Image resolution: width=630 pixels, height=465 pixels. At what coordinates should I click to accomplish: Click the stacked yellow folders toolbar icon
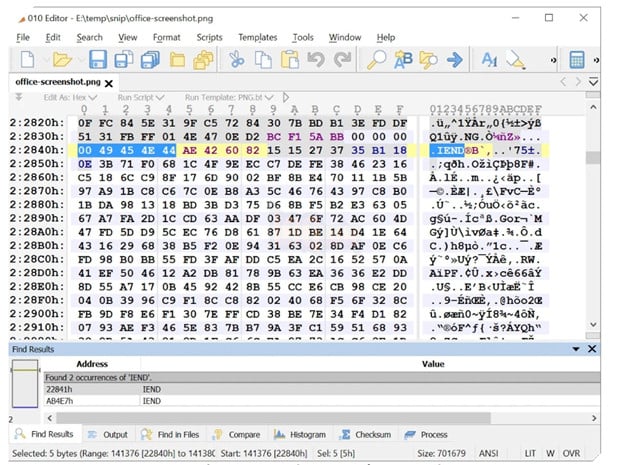click(x=203, y=60)
